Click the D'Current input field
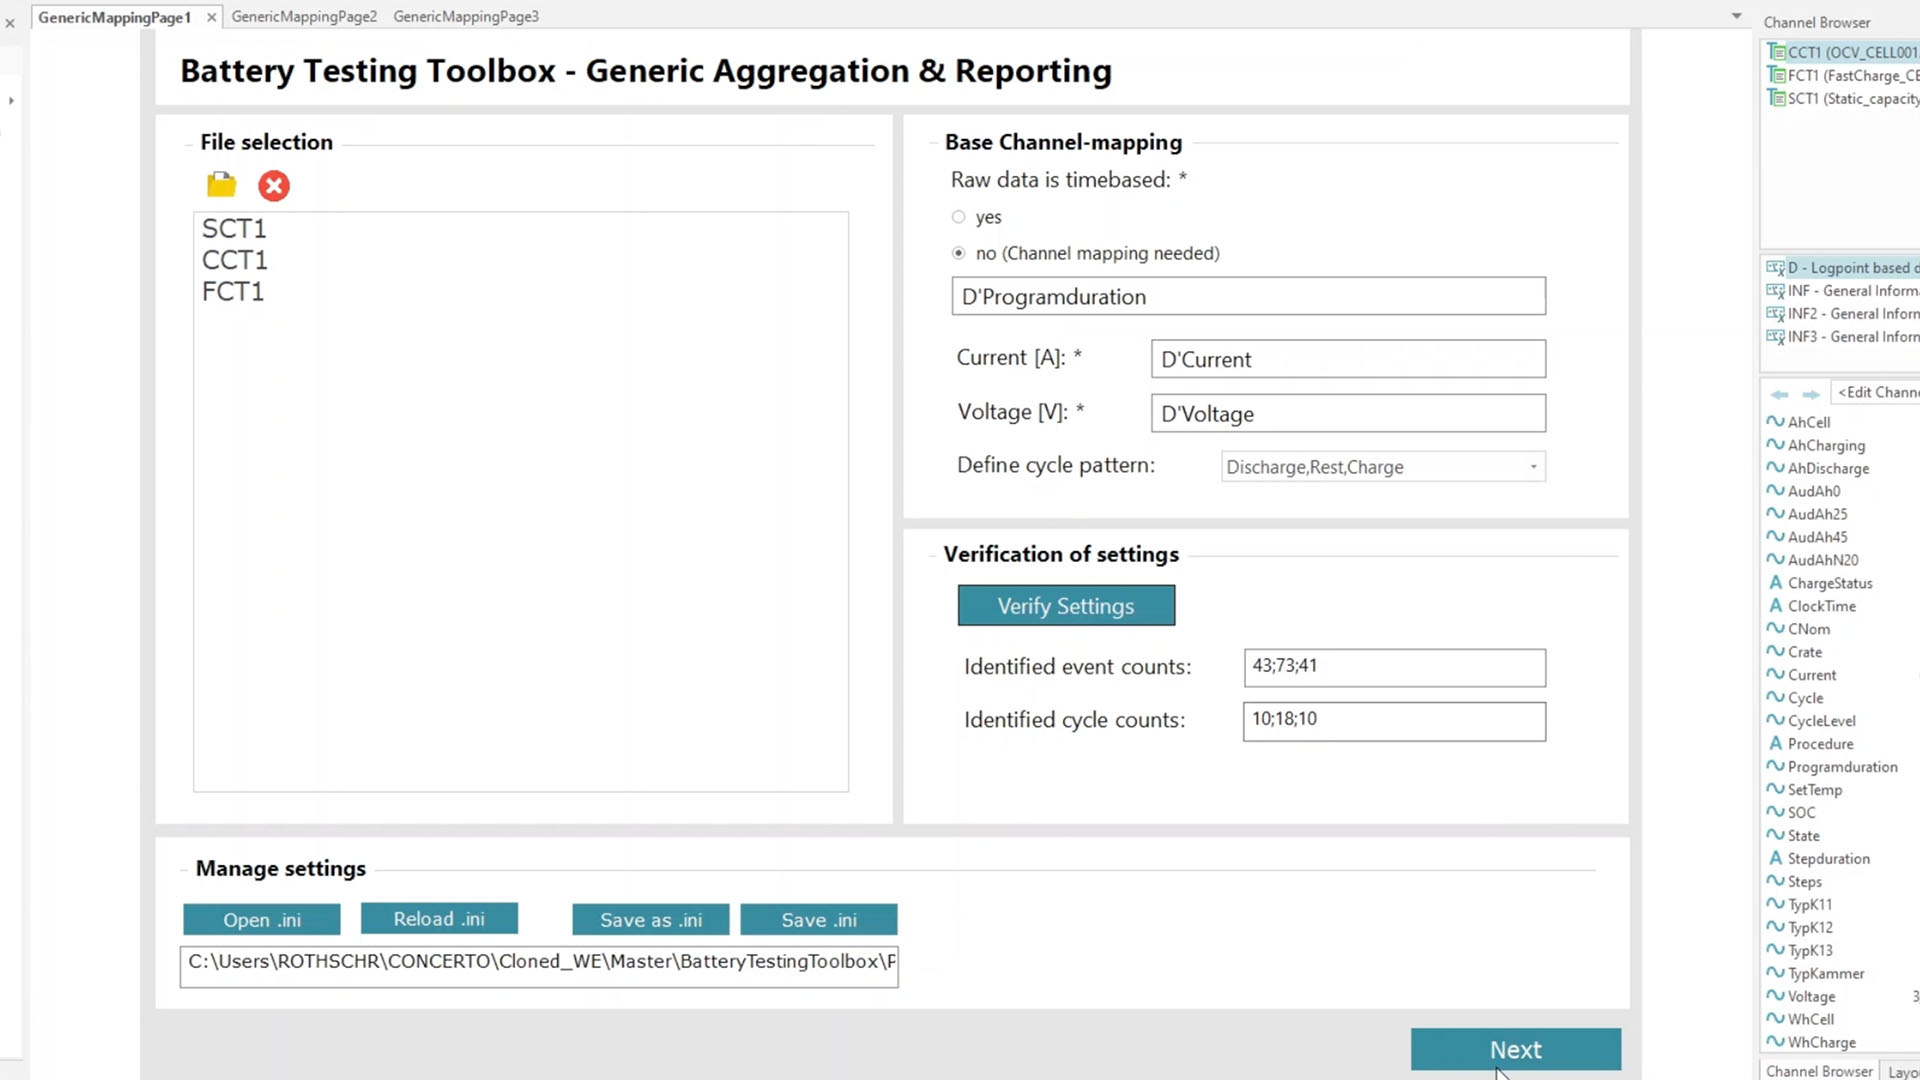The height and width of the screenshot is (1080, 1920). [x=1347, y=360]
